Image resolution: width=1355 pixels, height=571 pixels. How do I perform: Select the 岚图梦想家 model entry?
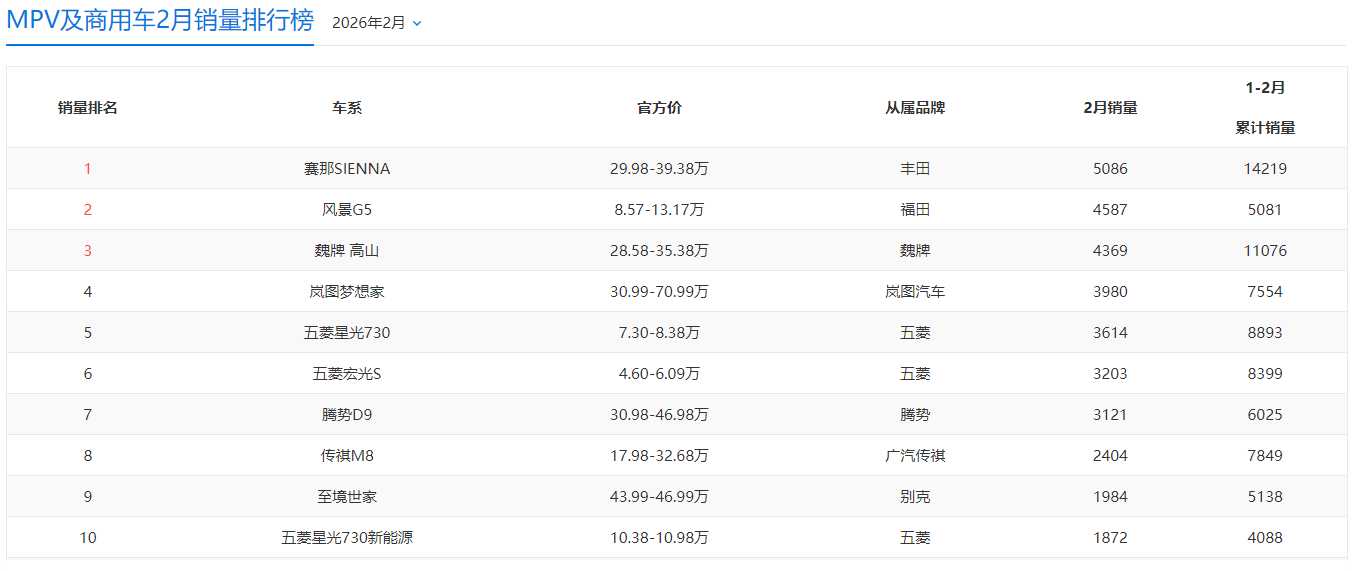click(347, 292)
